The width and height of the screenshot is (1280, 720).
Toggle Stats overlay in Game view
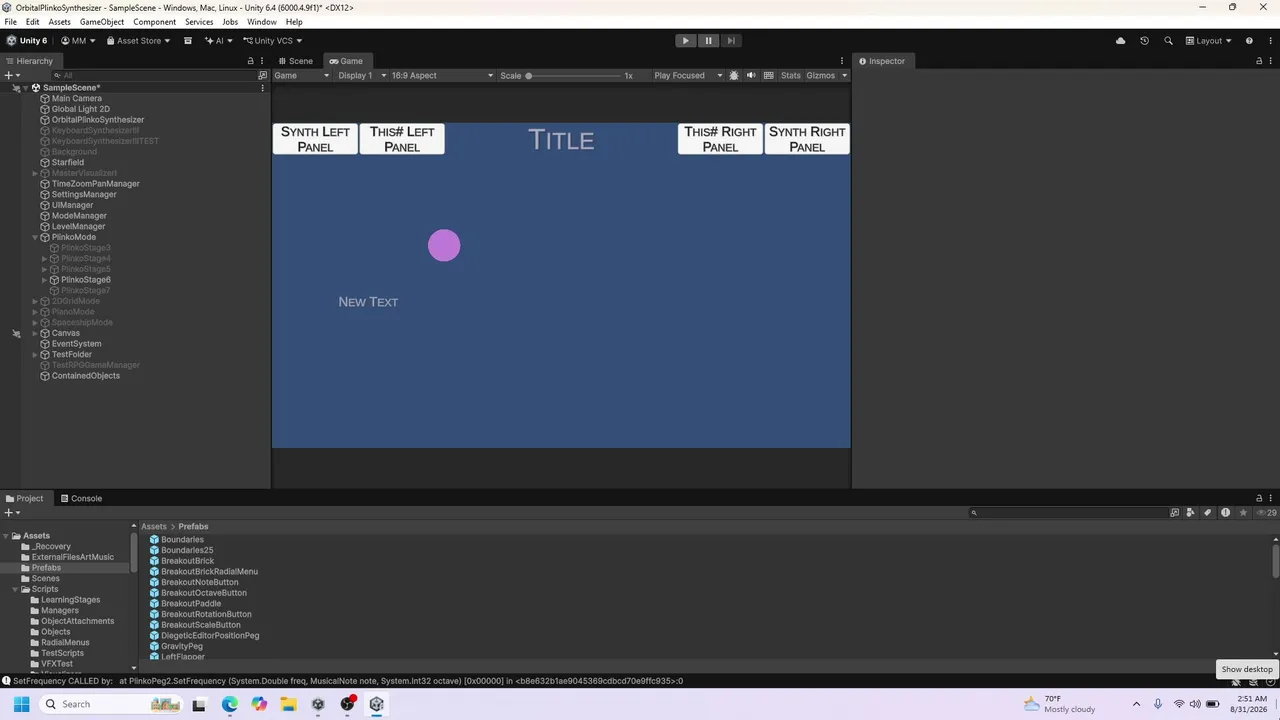(790, 76)
